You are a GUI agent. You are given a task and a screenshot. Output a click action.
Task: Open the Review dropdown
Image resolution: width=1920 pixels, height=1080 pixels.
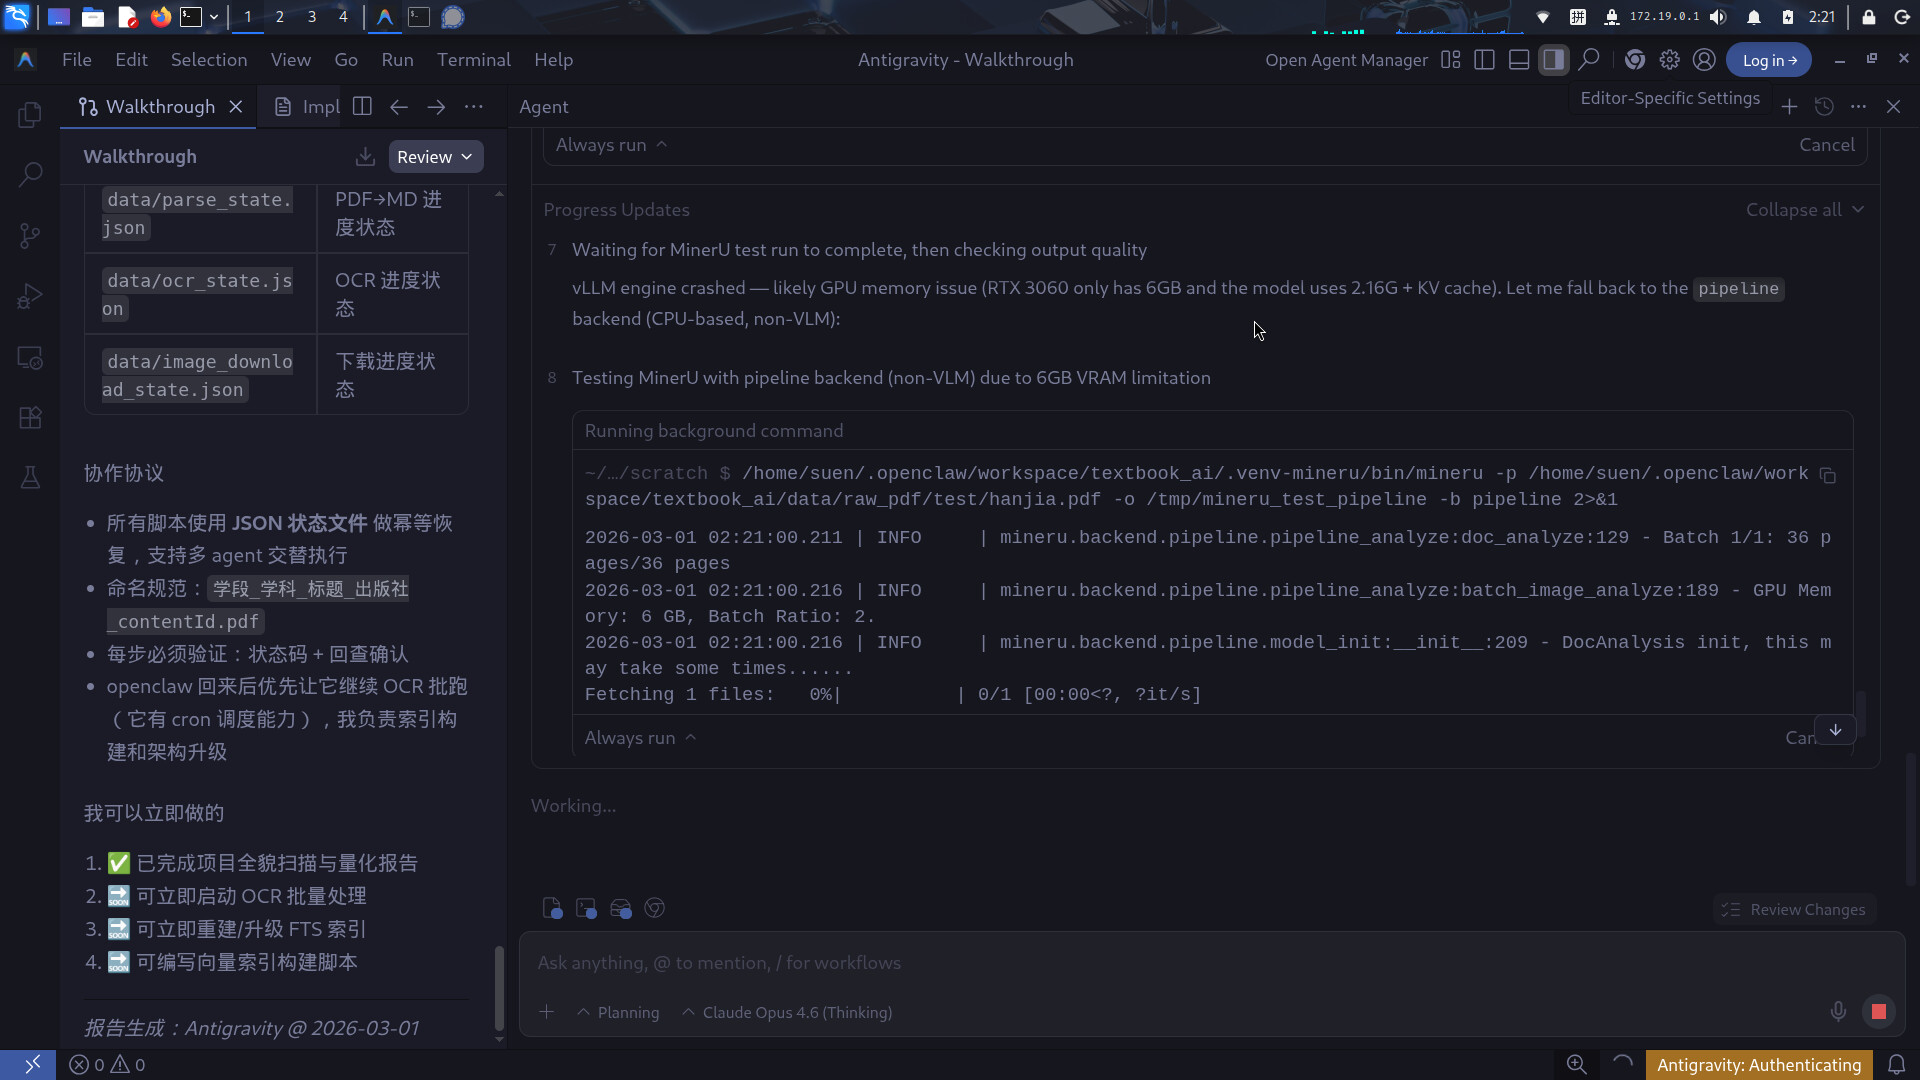click(435, 157)
